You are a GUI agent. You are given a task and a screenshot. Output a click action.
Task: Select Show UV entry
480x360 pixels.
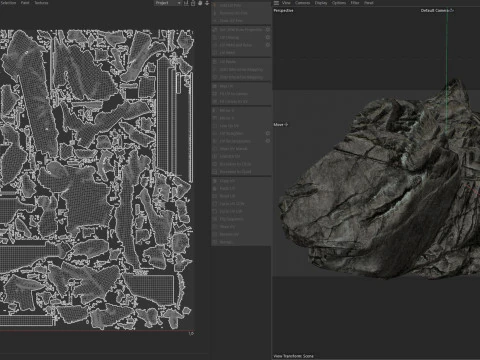click(x=241, y=227)
